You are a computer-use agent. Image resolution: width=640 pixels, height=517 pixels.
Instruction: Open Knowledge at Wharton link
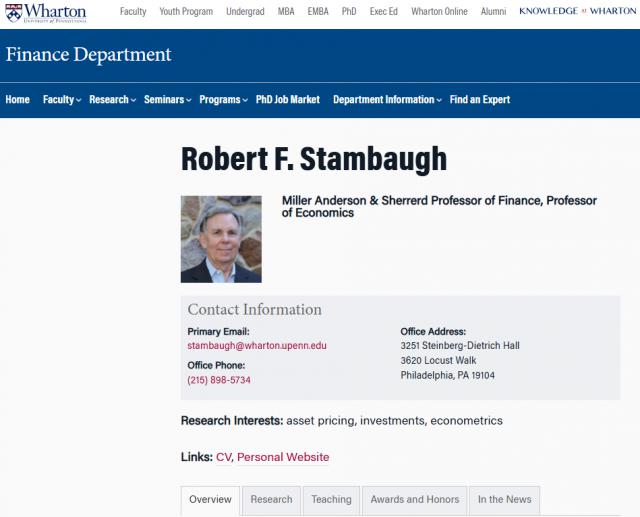point(578,11)
